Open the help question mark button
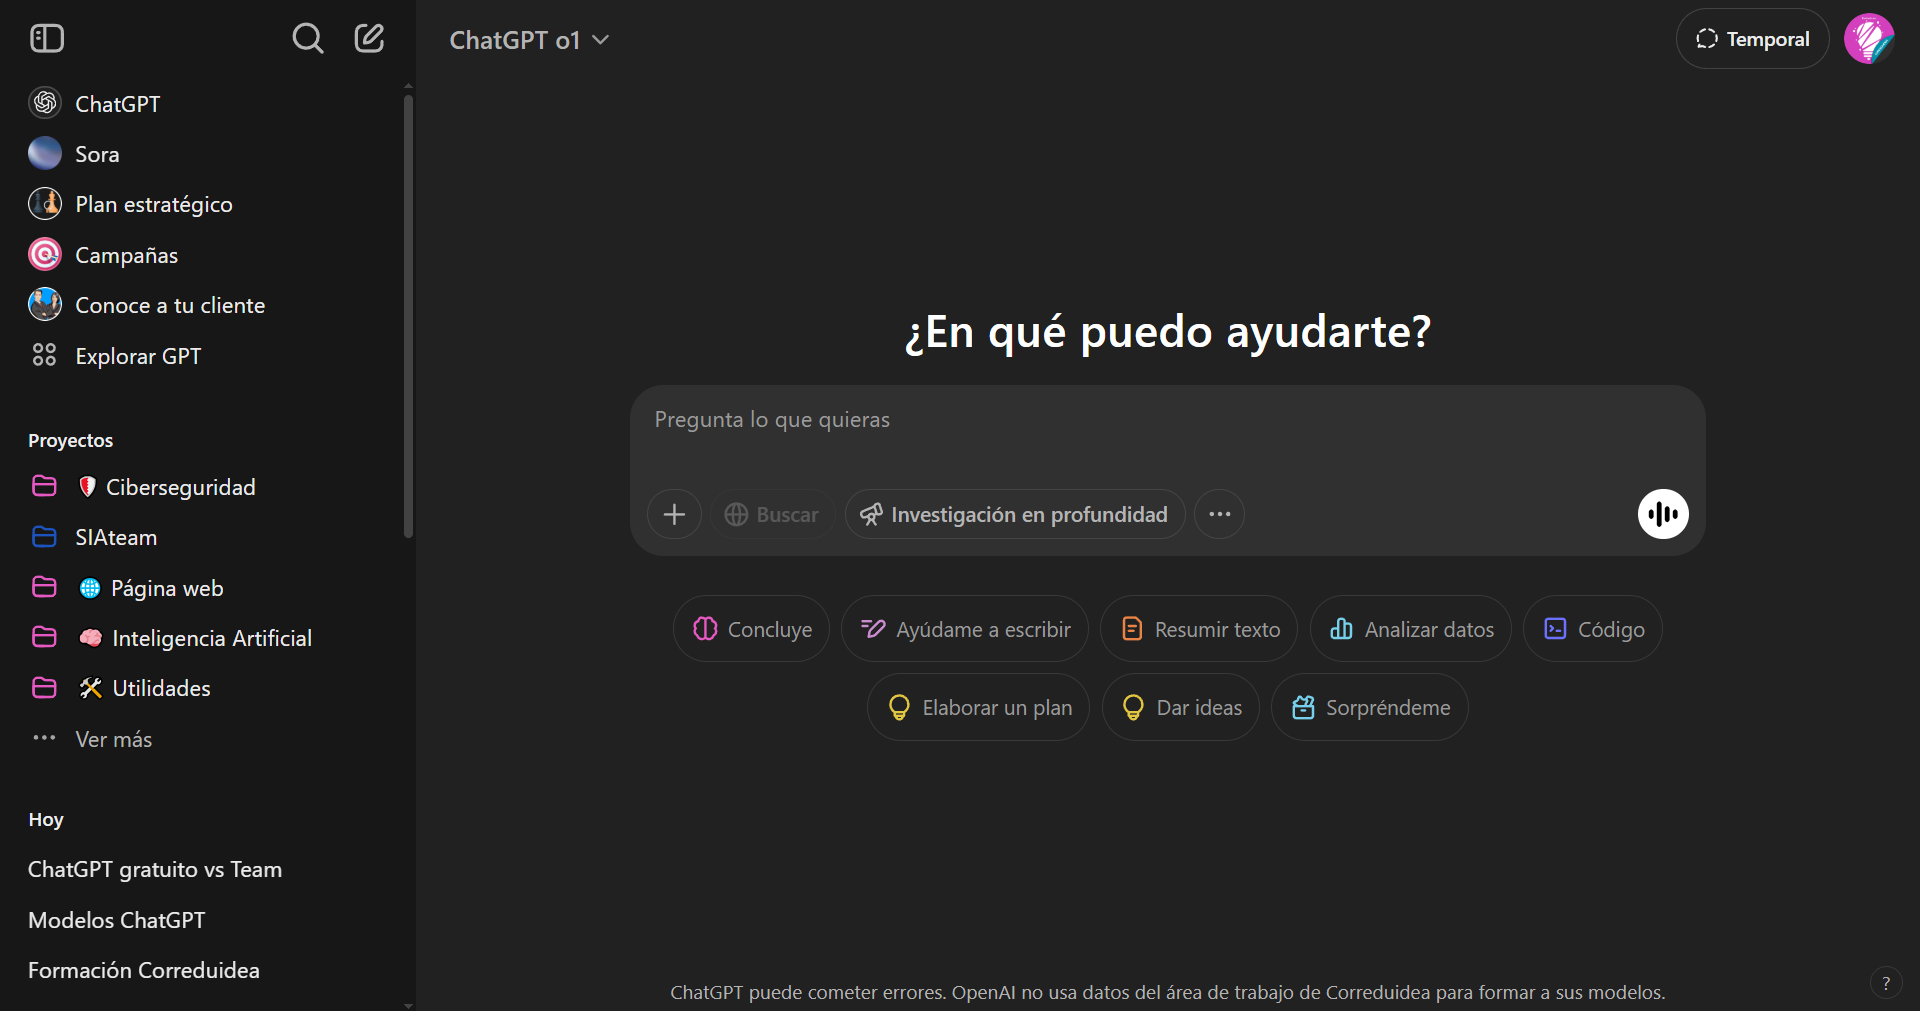This screenshot has height=1011, width=1920. tap(1886, 983)
